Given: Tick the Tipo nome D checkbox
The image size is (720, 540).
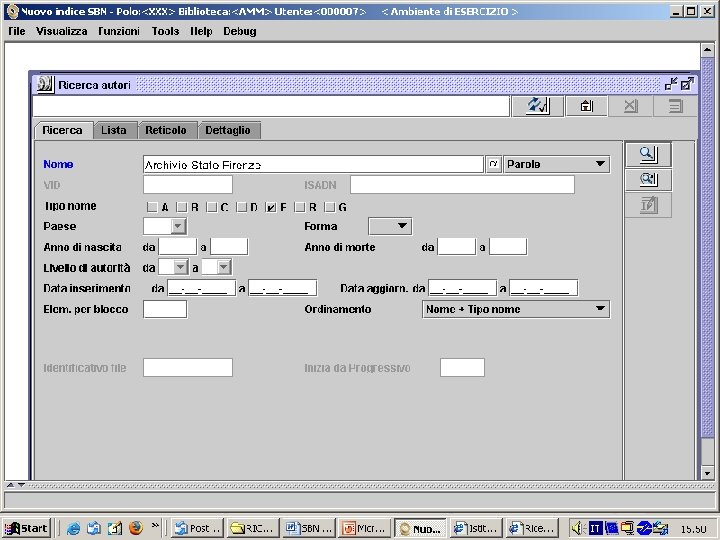Looking at the screenshot, I should tap(241, 207).
